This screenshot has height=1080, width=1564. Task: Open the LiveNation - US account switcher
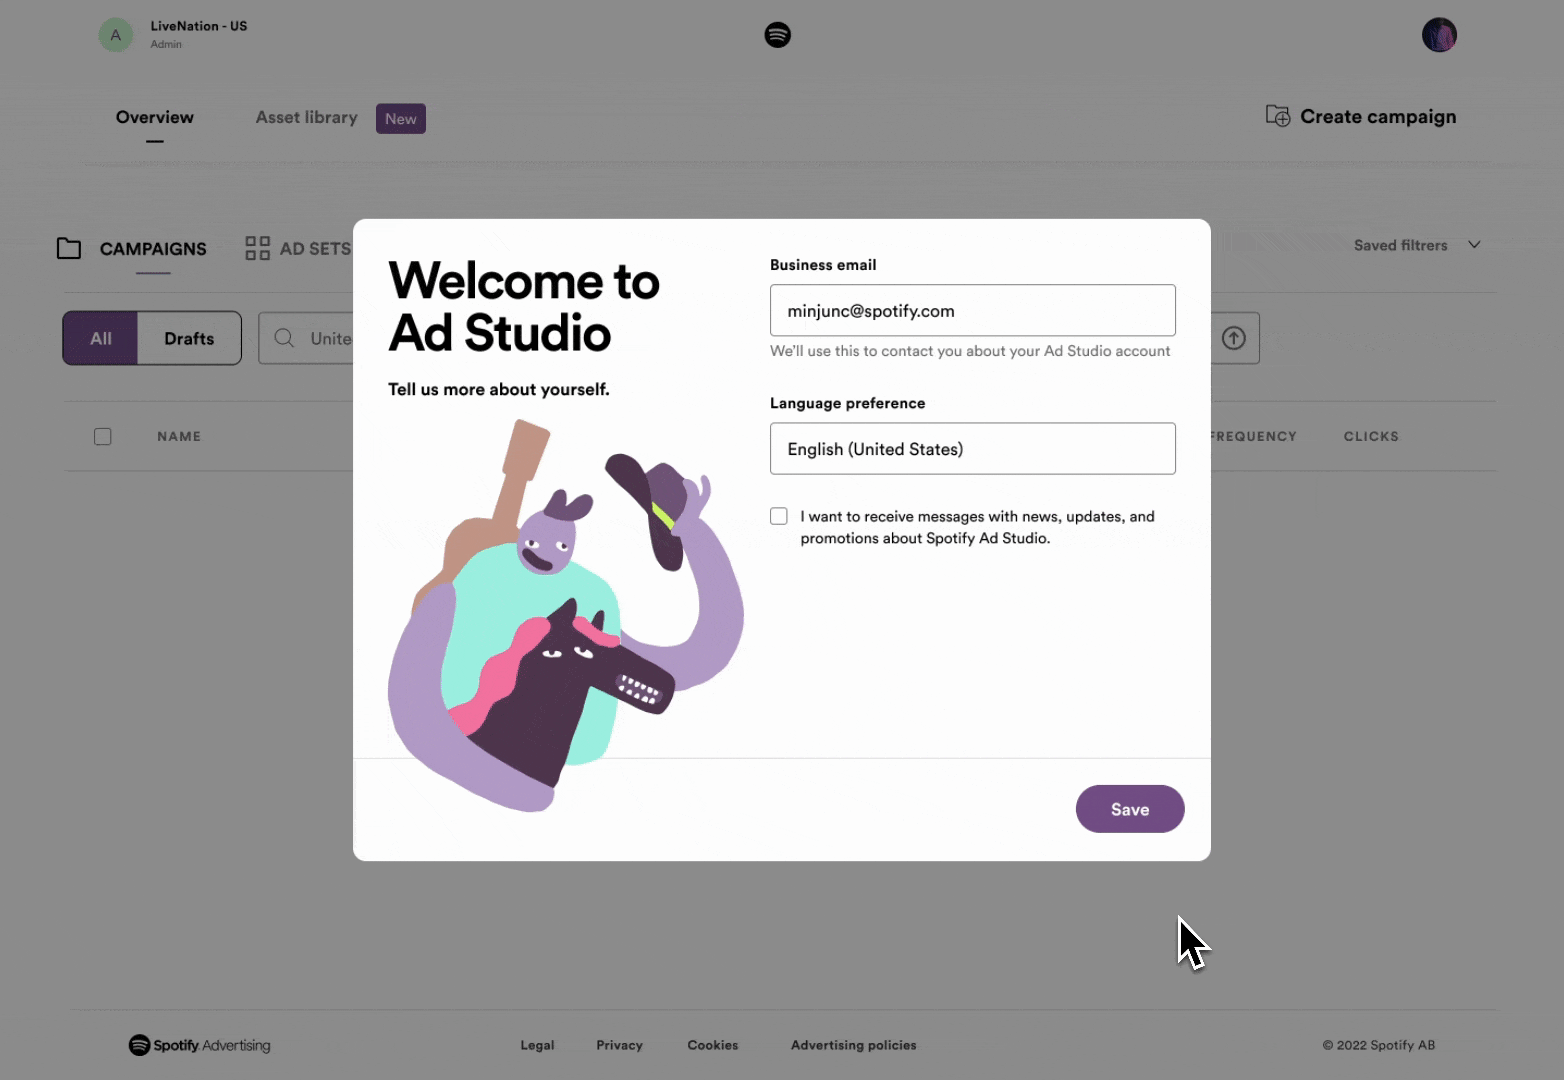(x=175, y=35)
